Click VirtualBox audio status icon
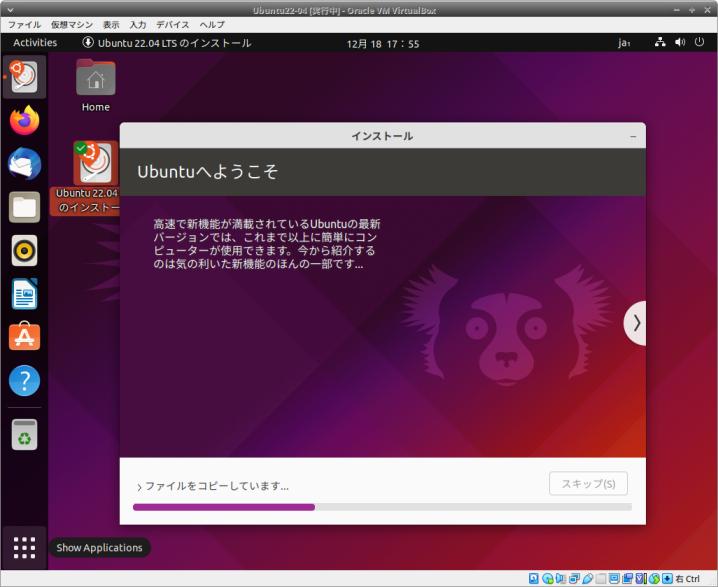Screen dimensions: 718x587 [x=560, y=578]
